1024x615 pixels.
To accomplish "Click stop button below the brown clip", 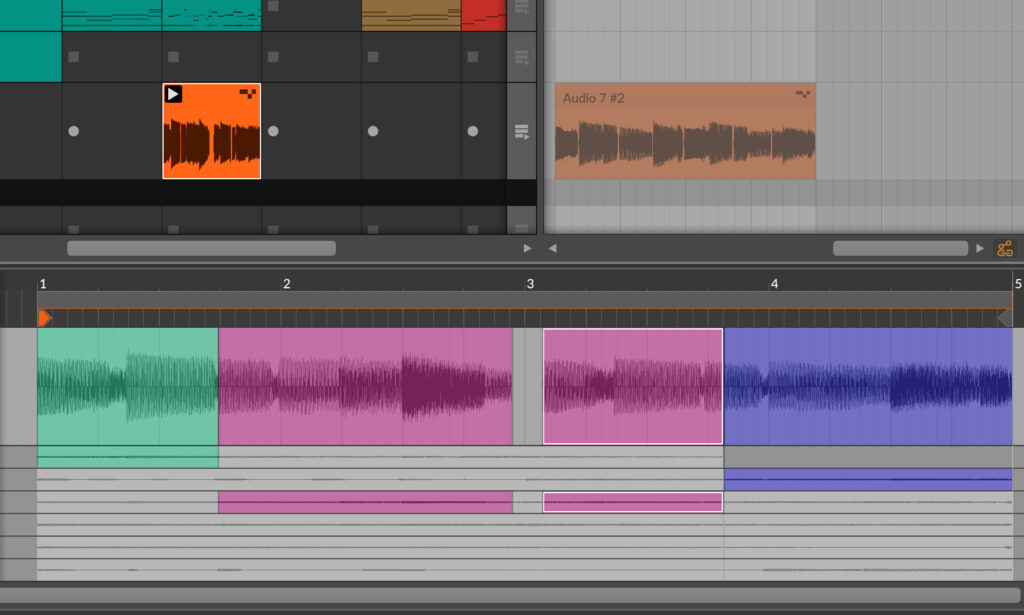I will 373,57.
